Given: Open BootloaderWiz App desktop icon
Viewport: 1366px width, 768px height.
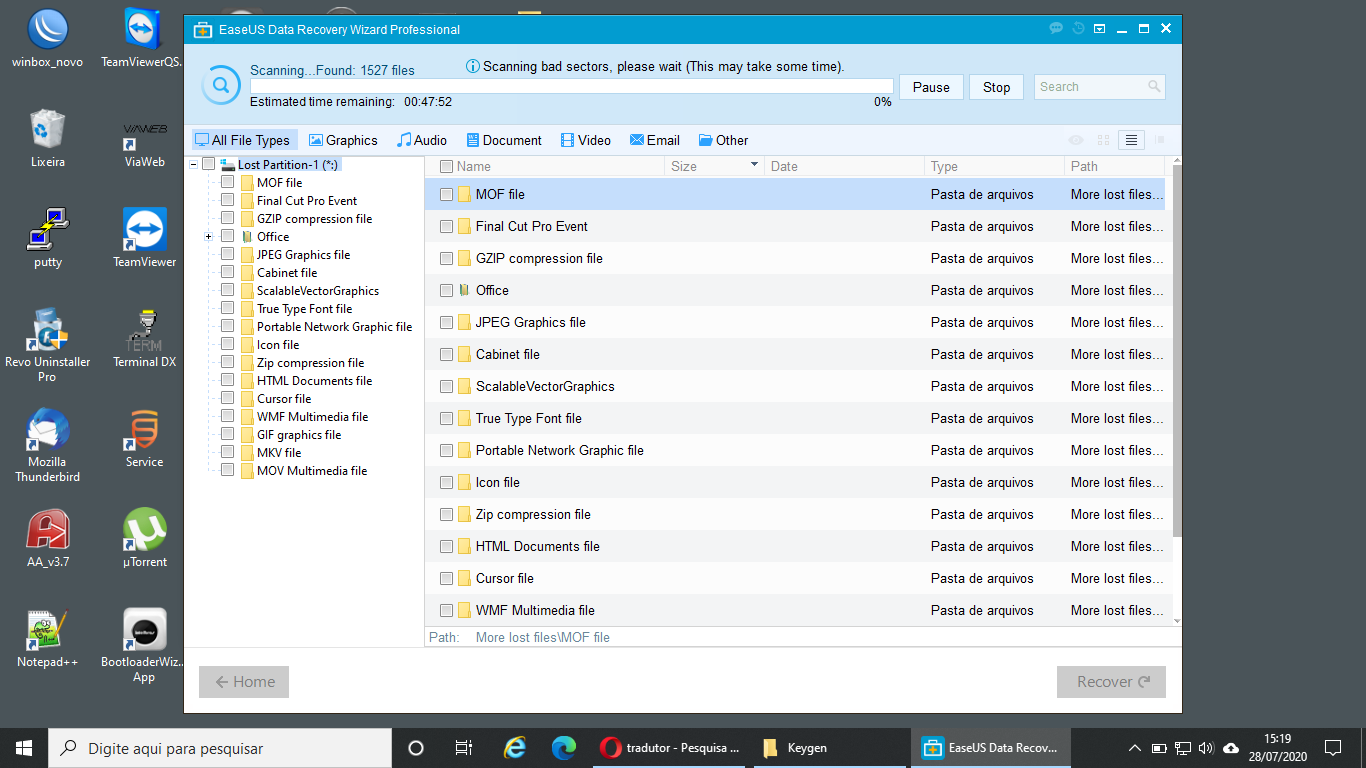Looking at the screenshot, I should 144,646.
